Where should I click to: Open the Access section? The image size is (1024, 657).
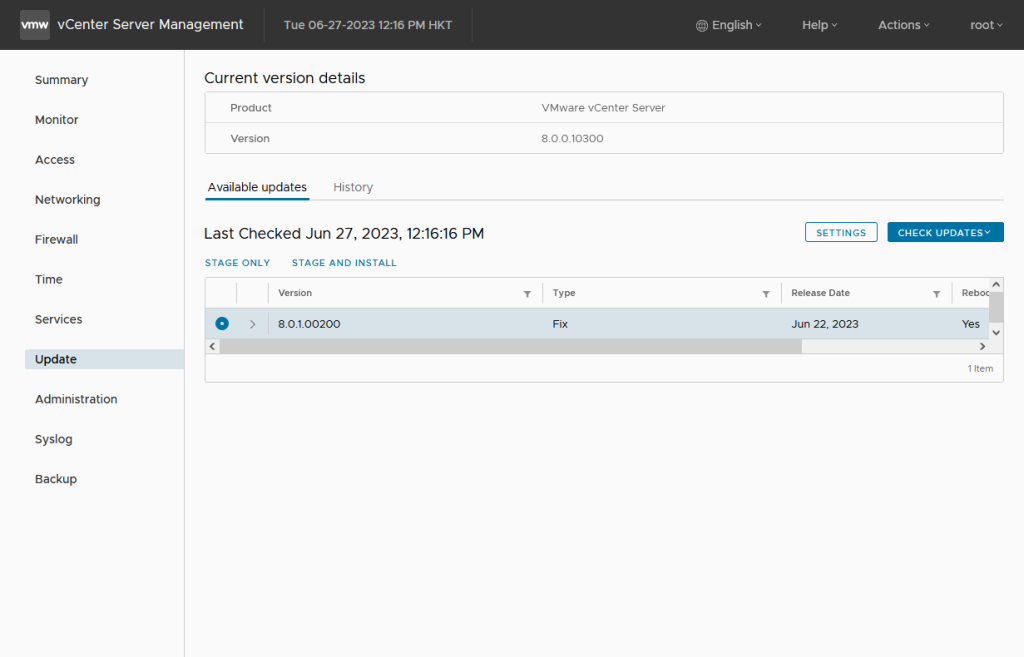(x=55, y=159)
